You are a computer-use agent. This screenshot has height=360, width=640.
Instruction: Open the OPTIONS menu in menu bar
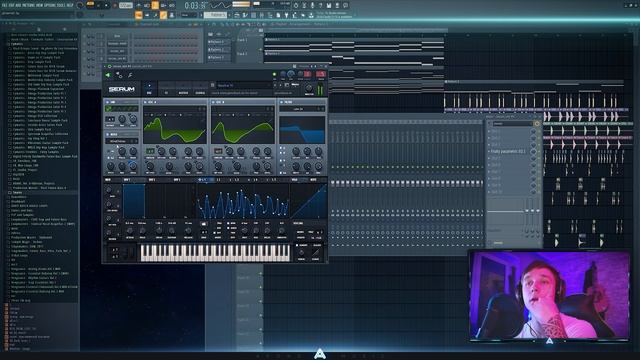coord(49,5)
